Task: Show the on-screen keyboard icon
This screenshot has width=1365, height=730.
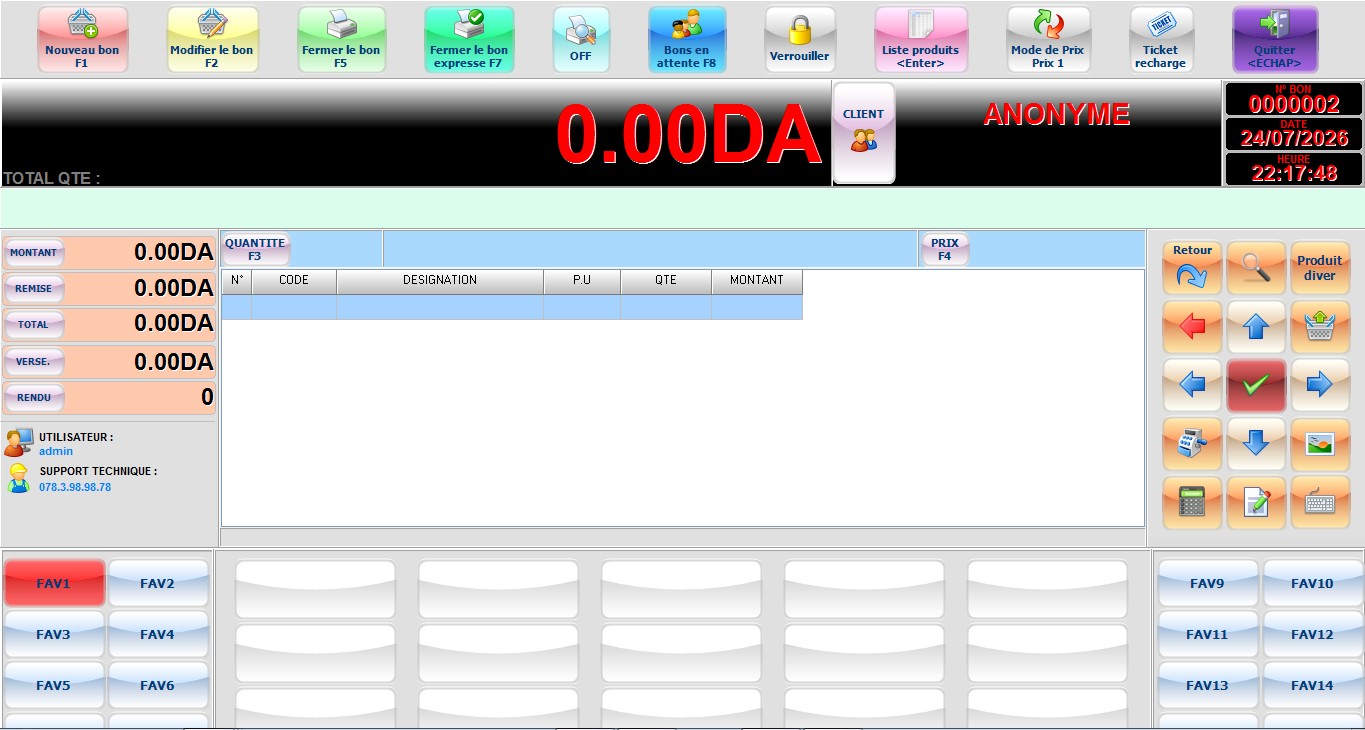Action: (1320, 503)
